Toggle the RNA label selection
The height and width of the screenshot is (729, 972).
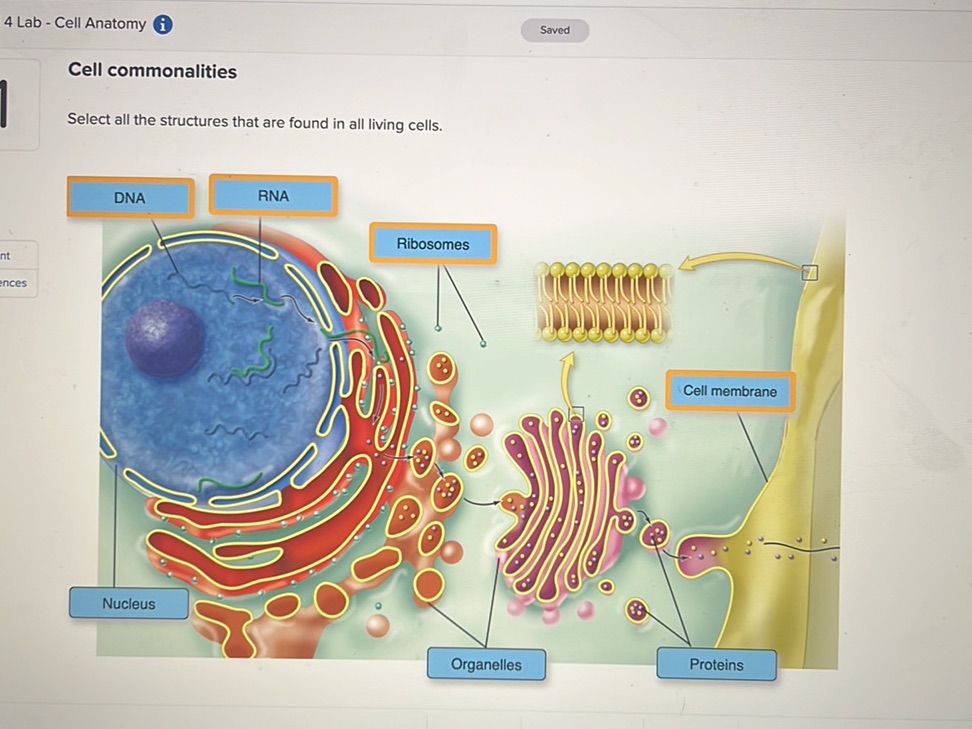[x=273, y=196]
